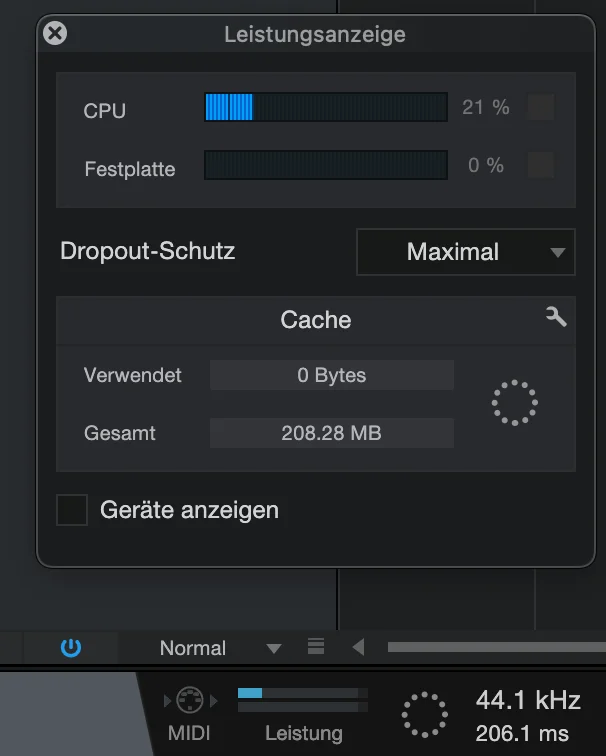Image resolution: width=606 pixels, height=756 pixels.
Task: Click the 206.1 ms latency readout
Action: (x=522, y=734)
